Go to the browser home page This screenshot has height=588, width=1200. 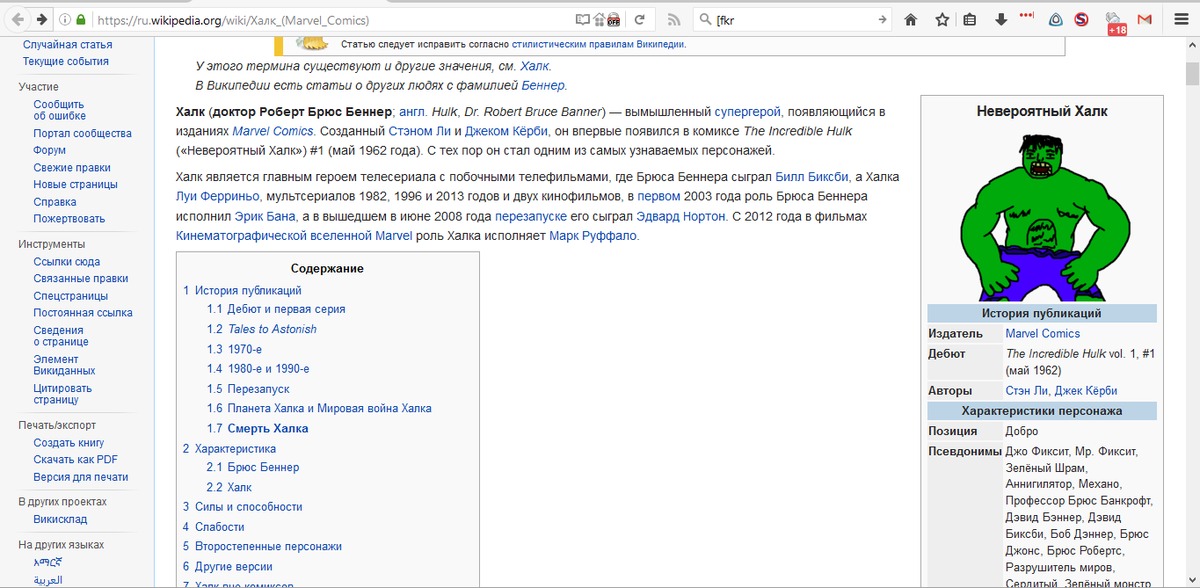coord(911,19)
